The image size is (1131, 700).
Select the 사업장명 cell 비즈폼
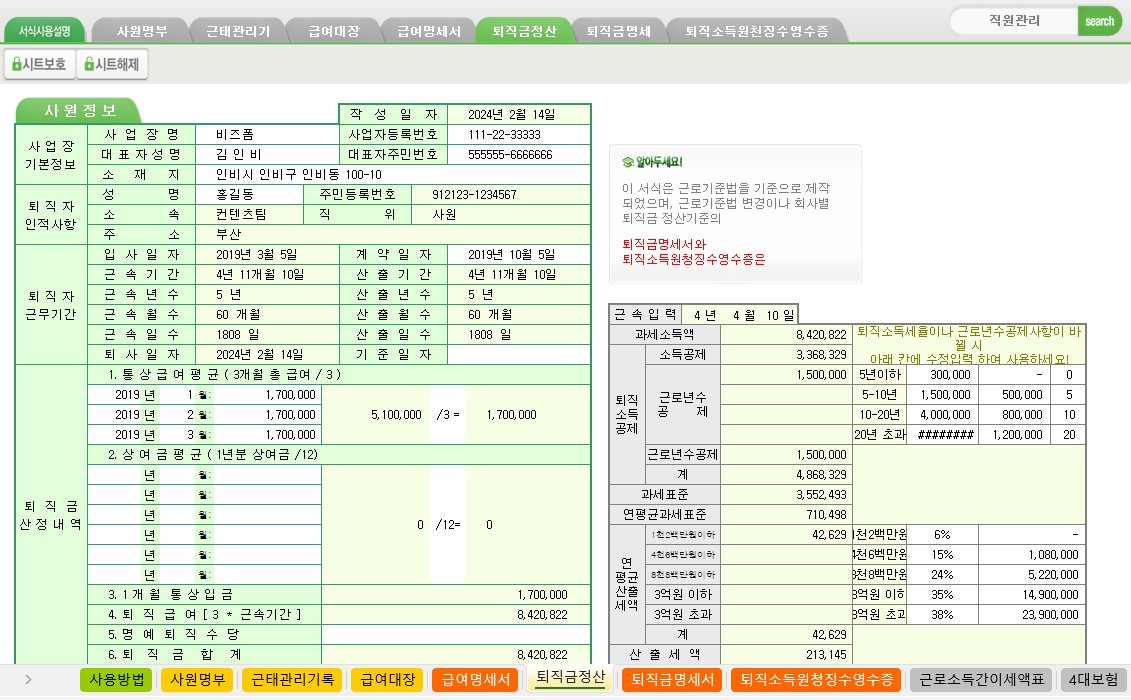click(267, 135)
